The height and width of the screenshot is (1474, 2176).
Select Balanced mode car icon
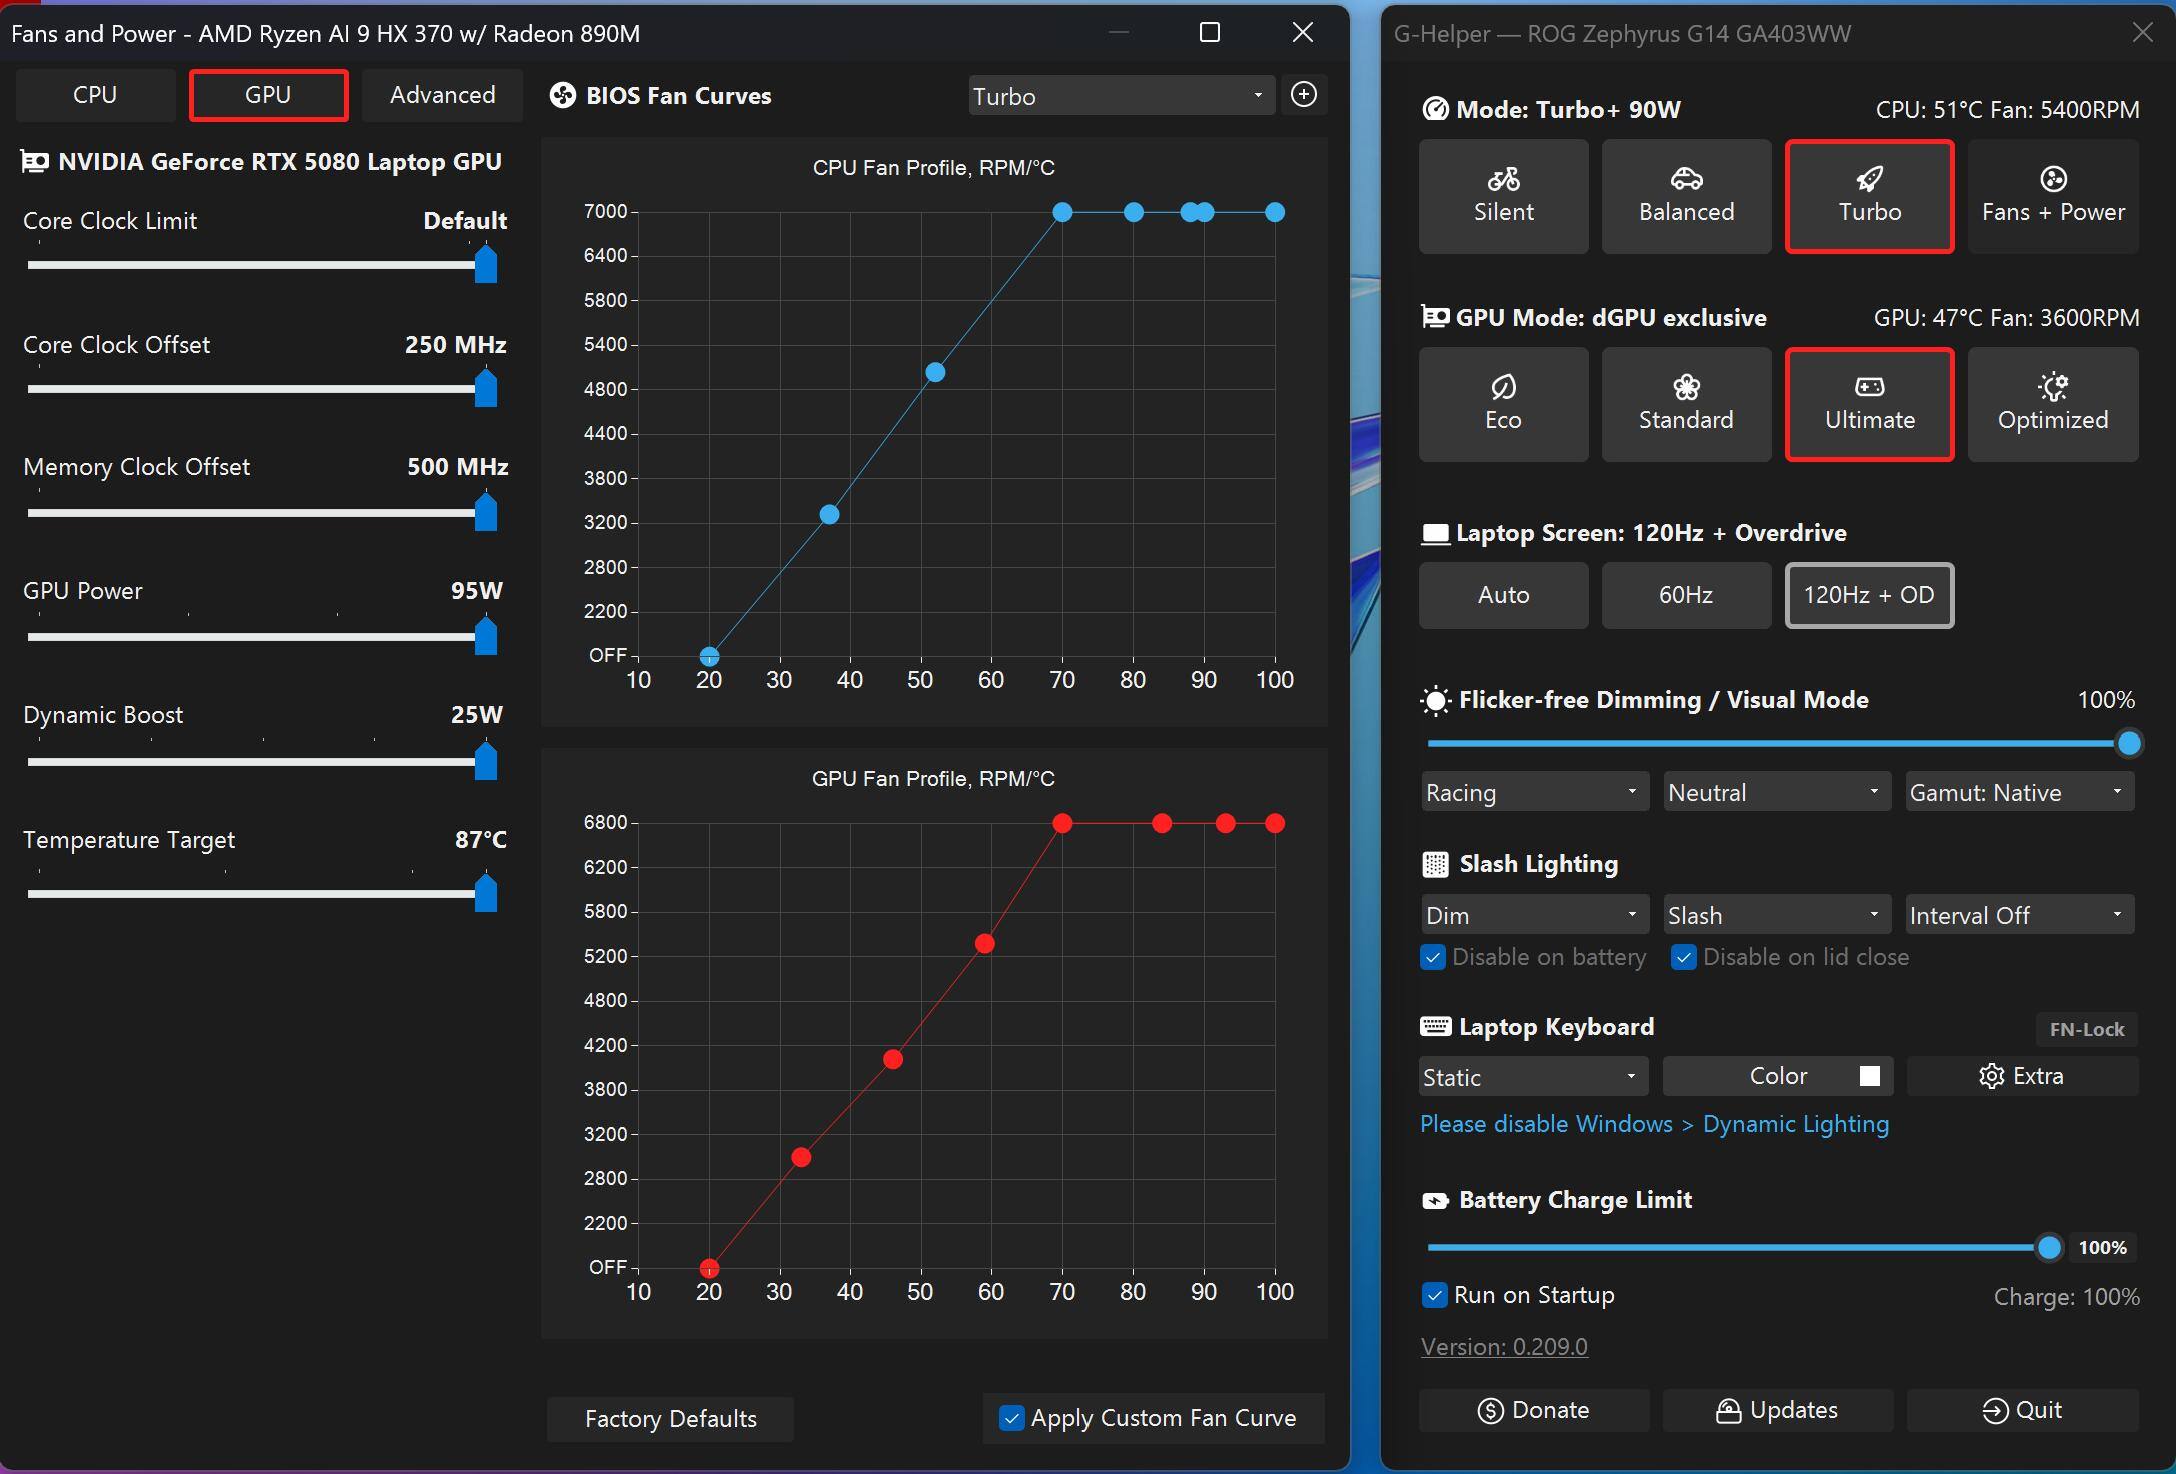click(1686, 180)
